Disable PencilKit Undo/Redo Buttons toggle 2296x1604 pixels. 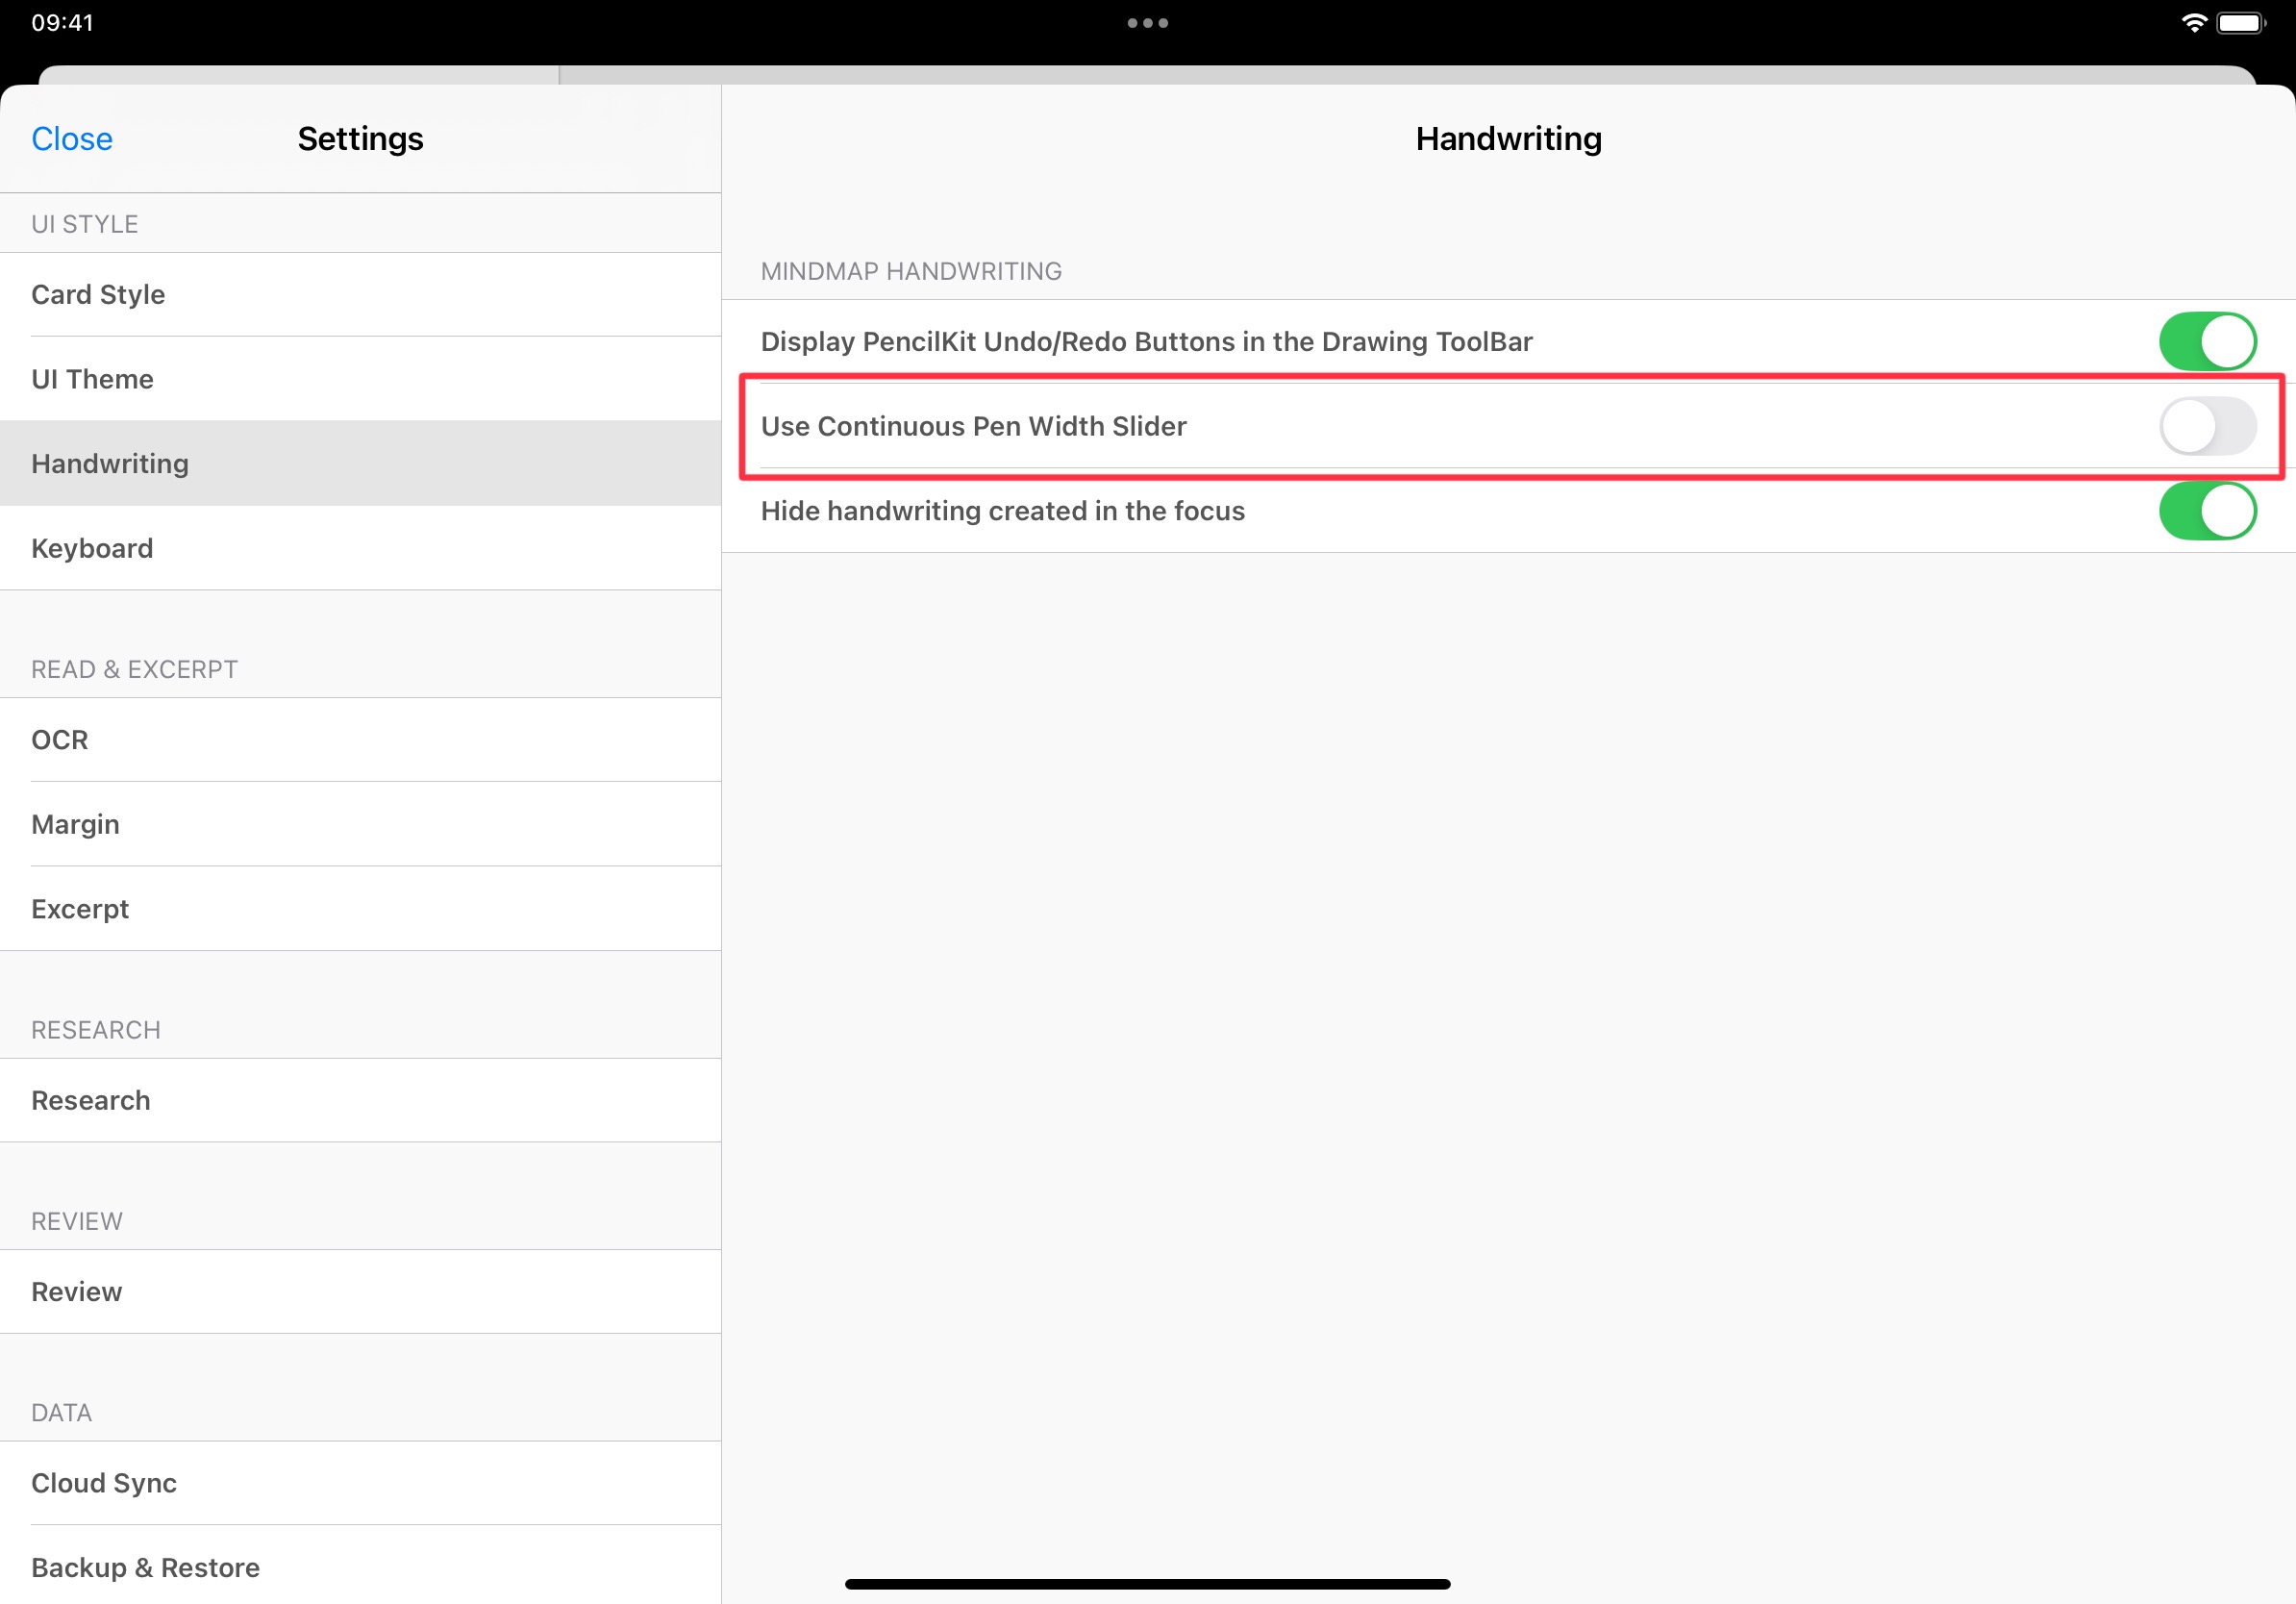2206,342
